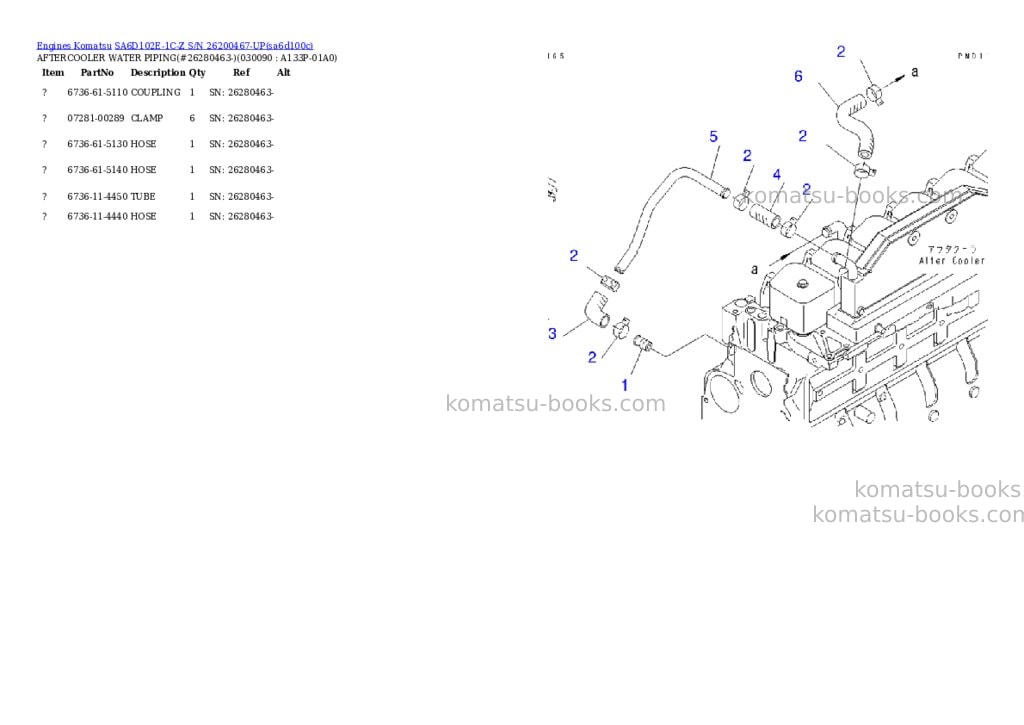Click the clamp quantity value 6
The width and height of the screenshot is (1024, 725).
(x=192, y=118)
